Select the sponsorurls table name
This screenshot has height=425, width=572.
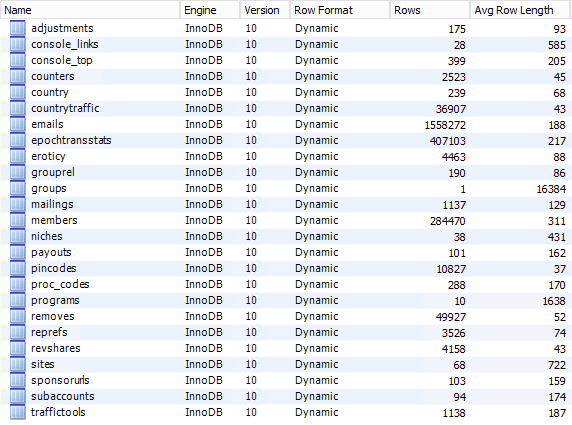coord(60,380)
